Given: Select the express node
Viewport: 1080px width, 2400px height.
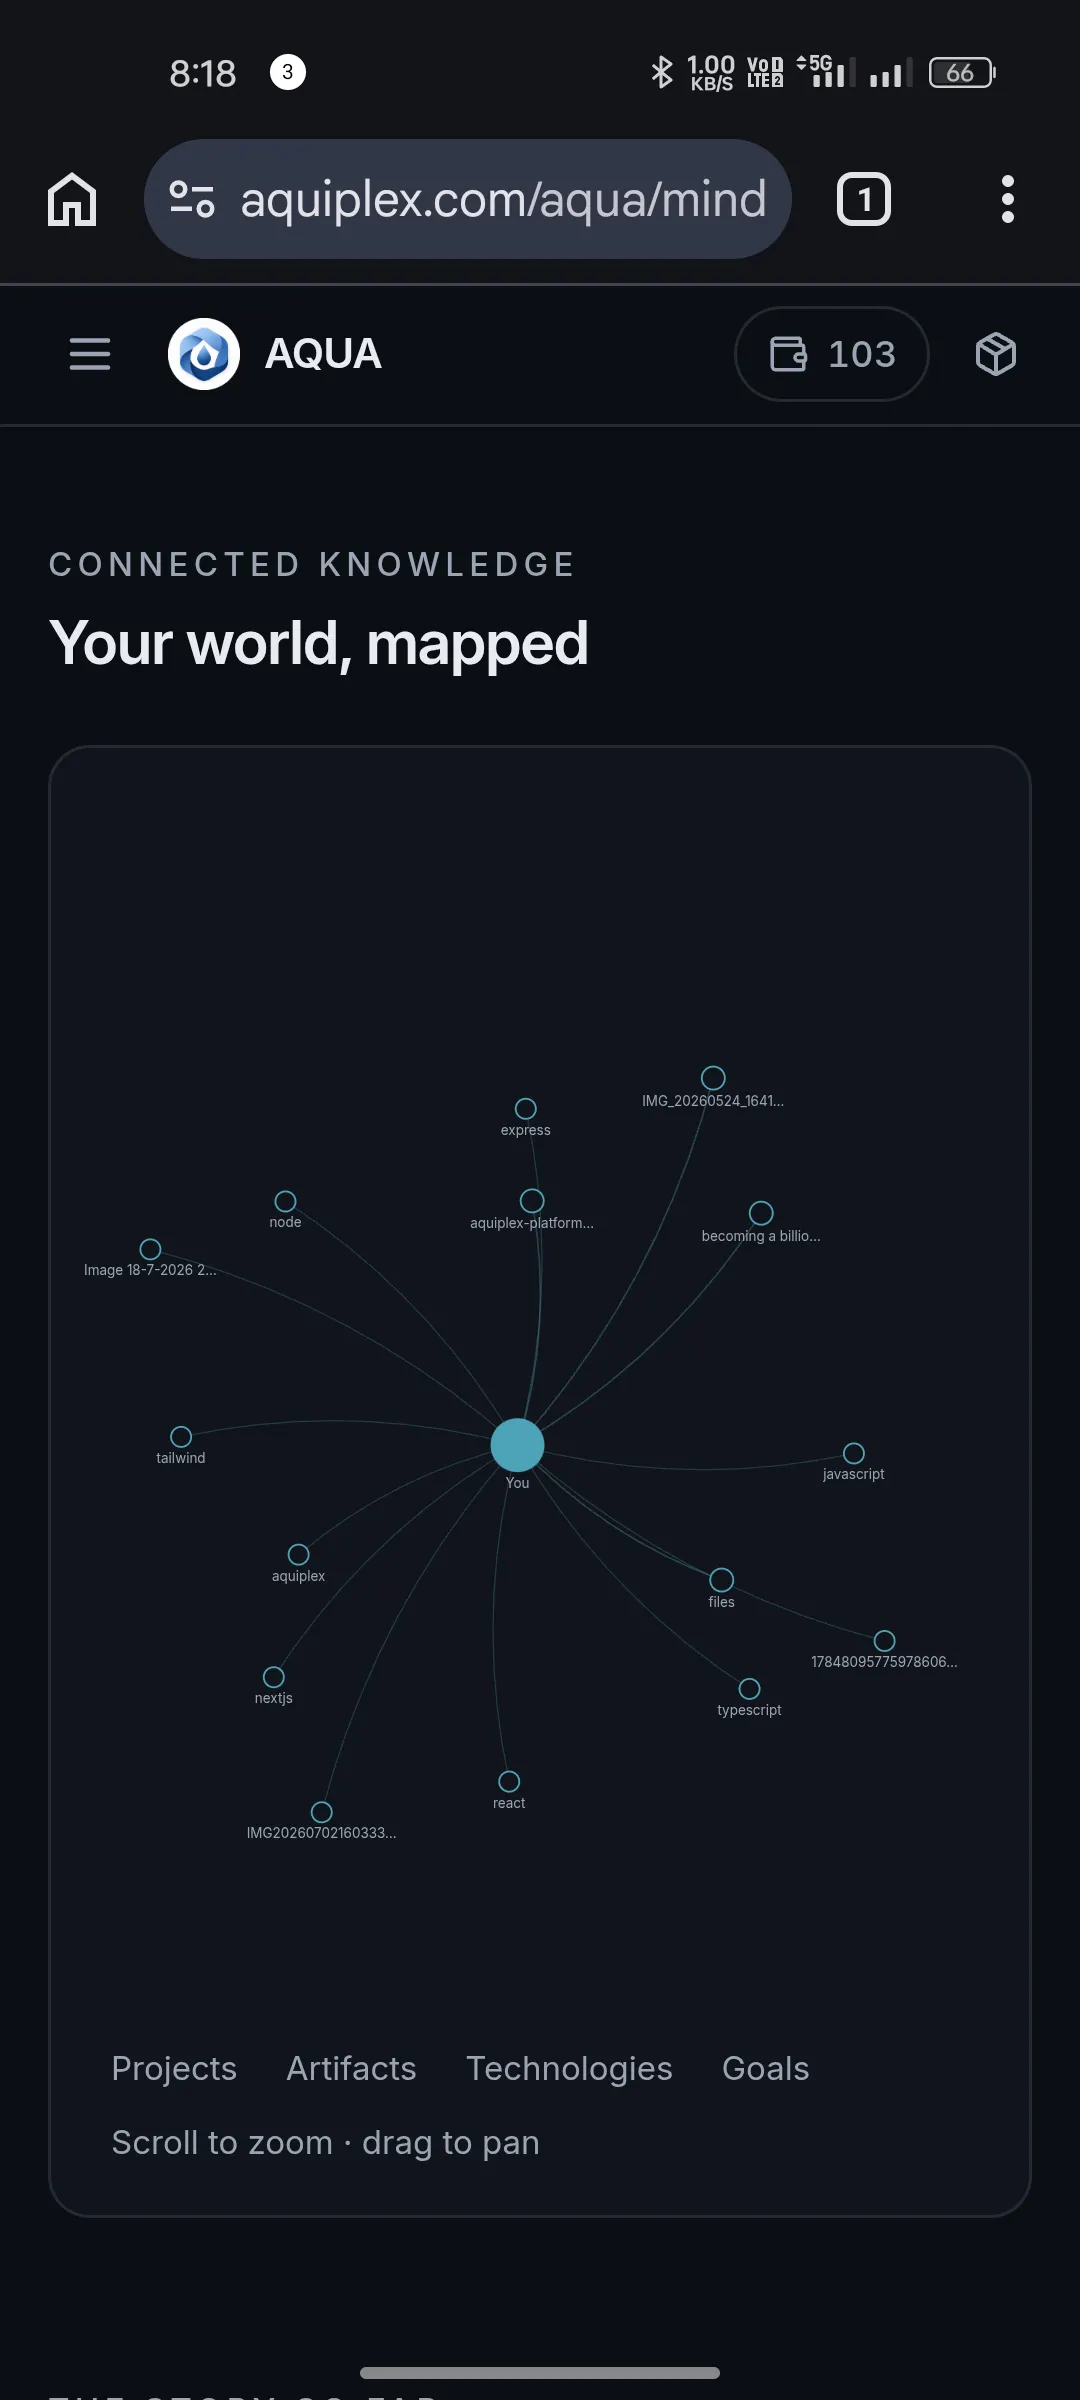Looking at the screenshot, I should (526, 1108).
